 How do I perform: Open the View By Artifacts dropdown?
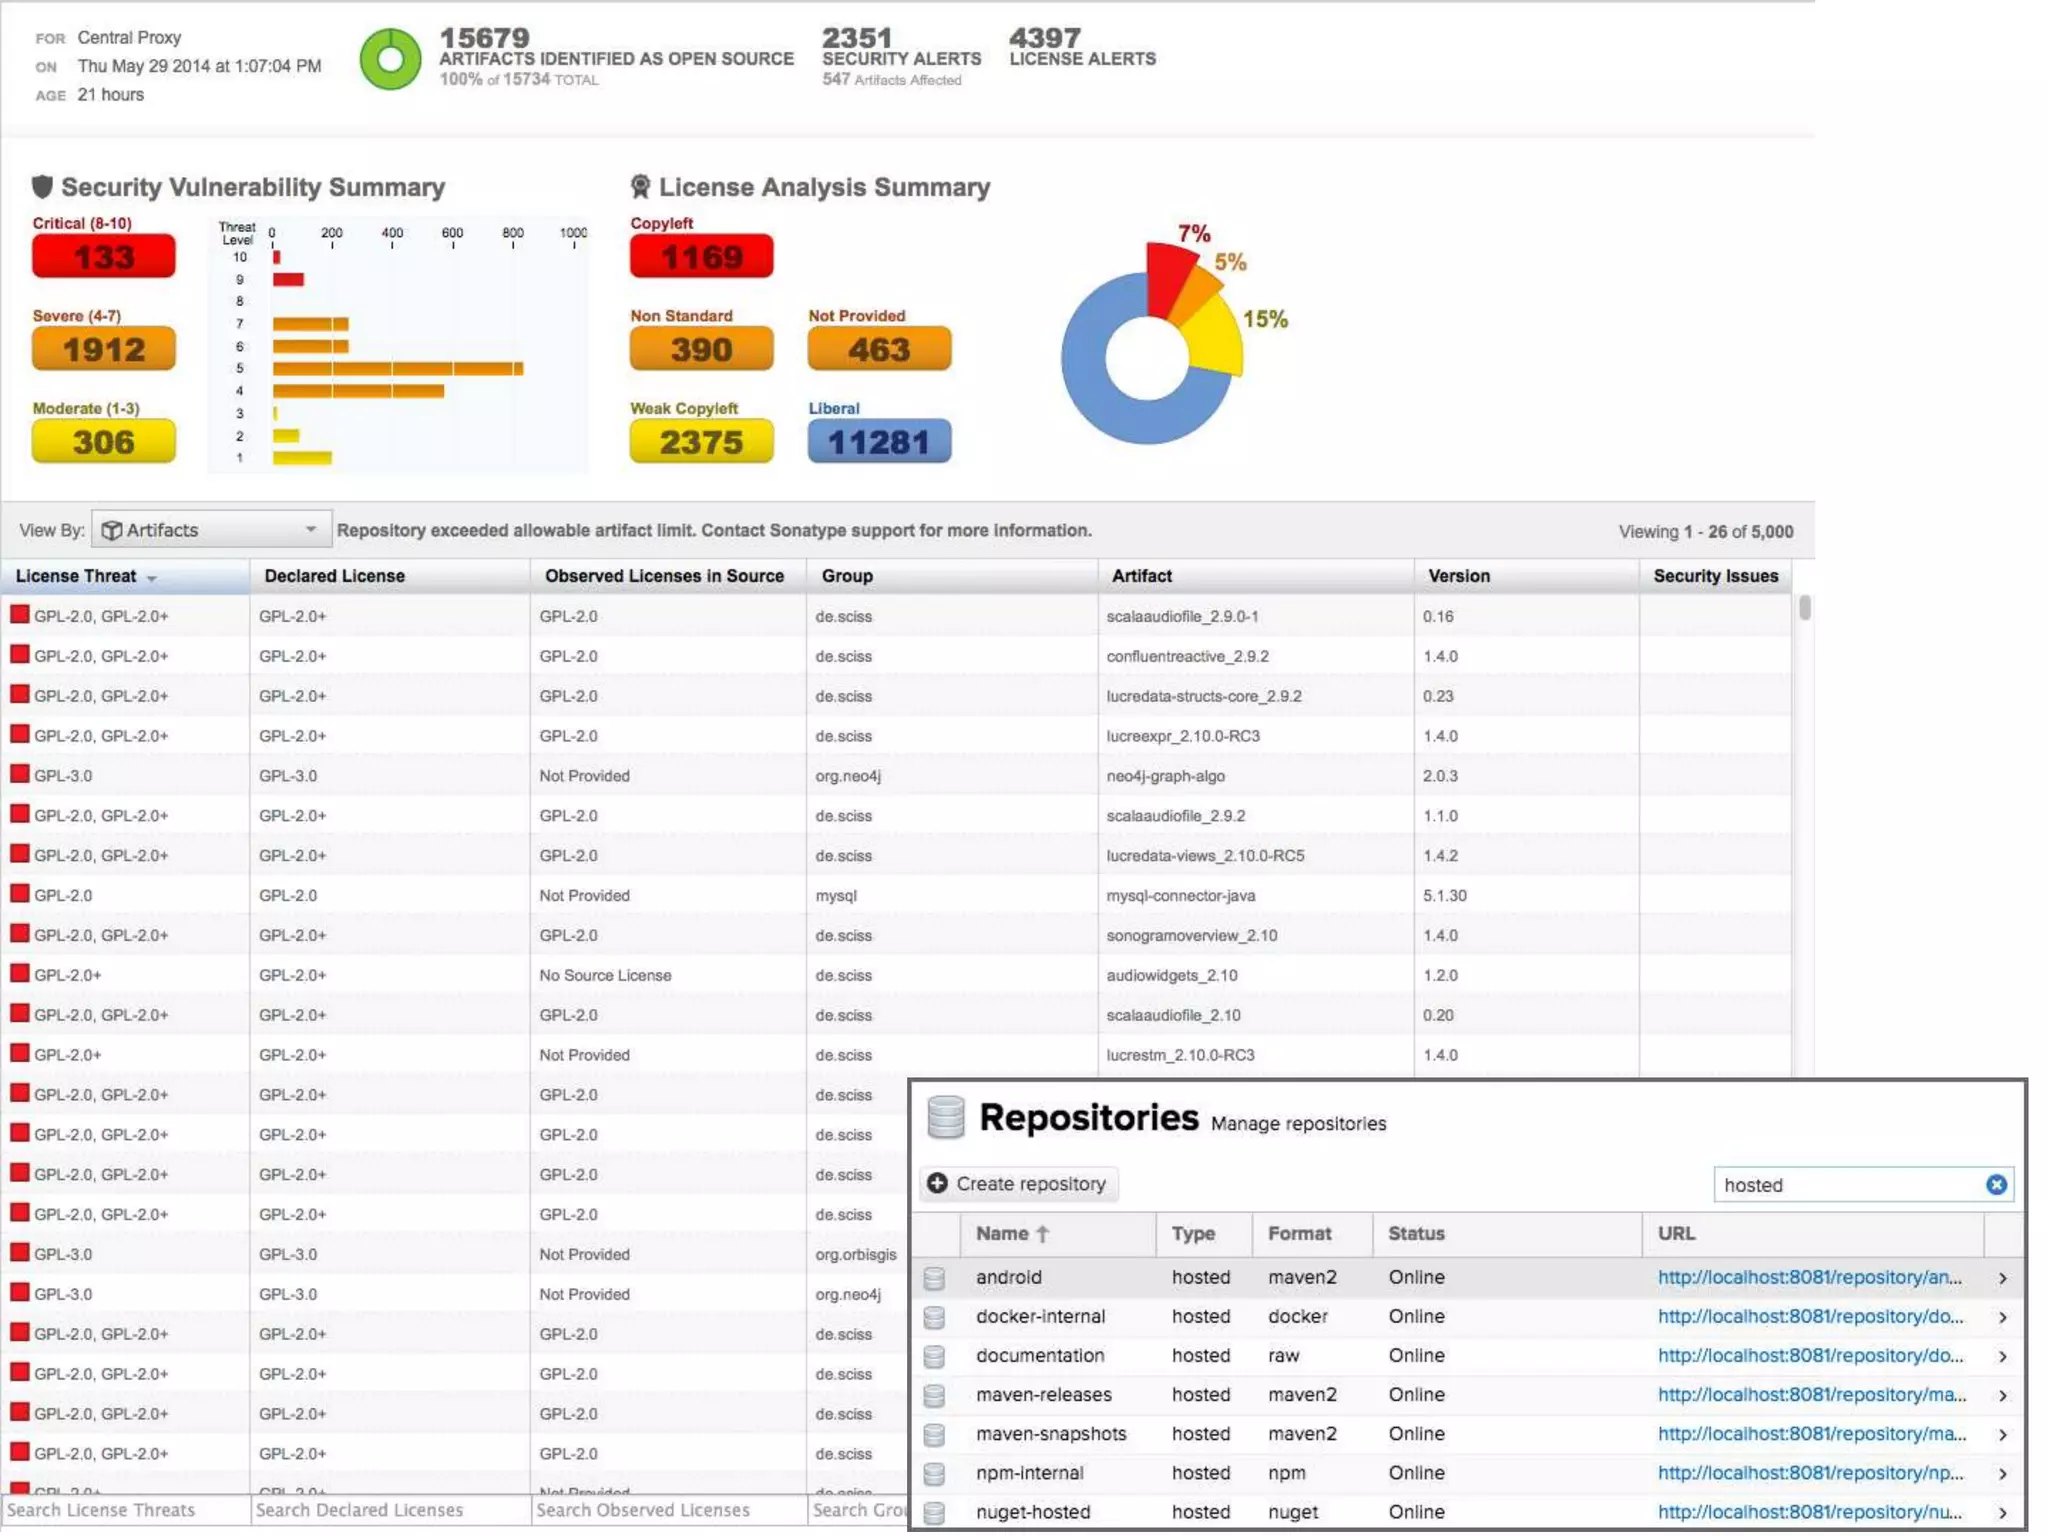click(210, 530)
